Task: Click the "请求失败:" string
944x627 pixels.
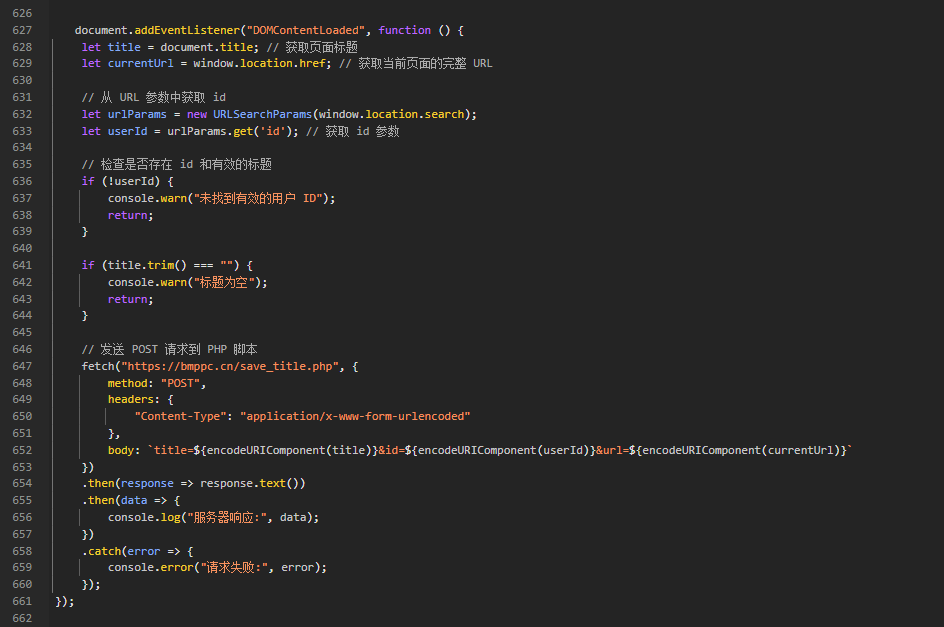Action: tap(234, 567)
